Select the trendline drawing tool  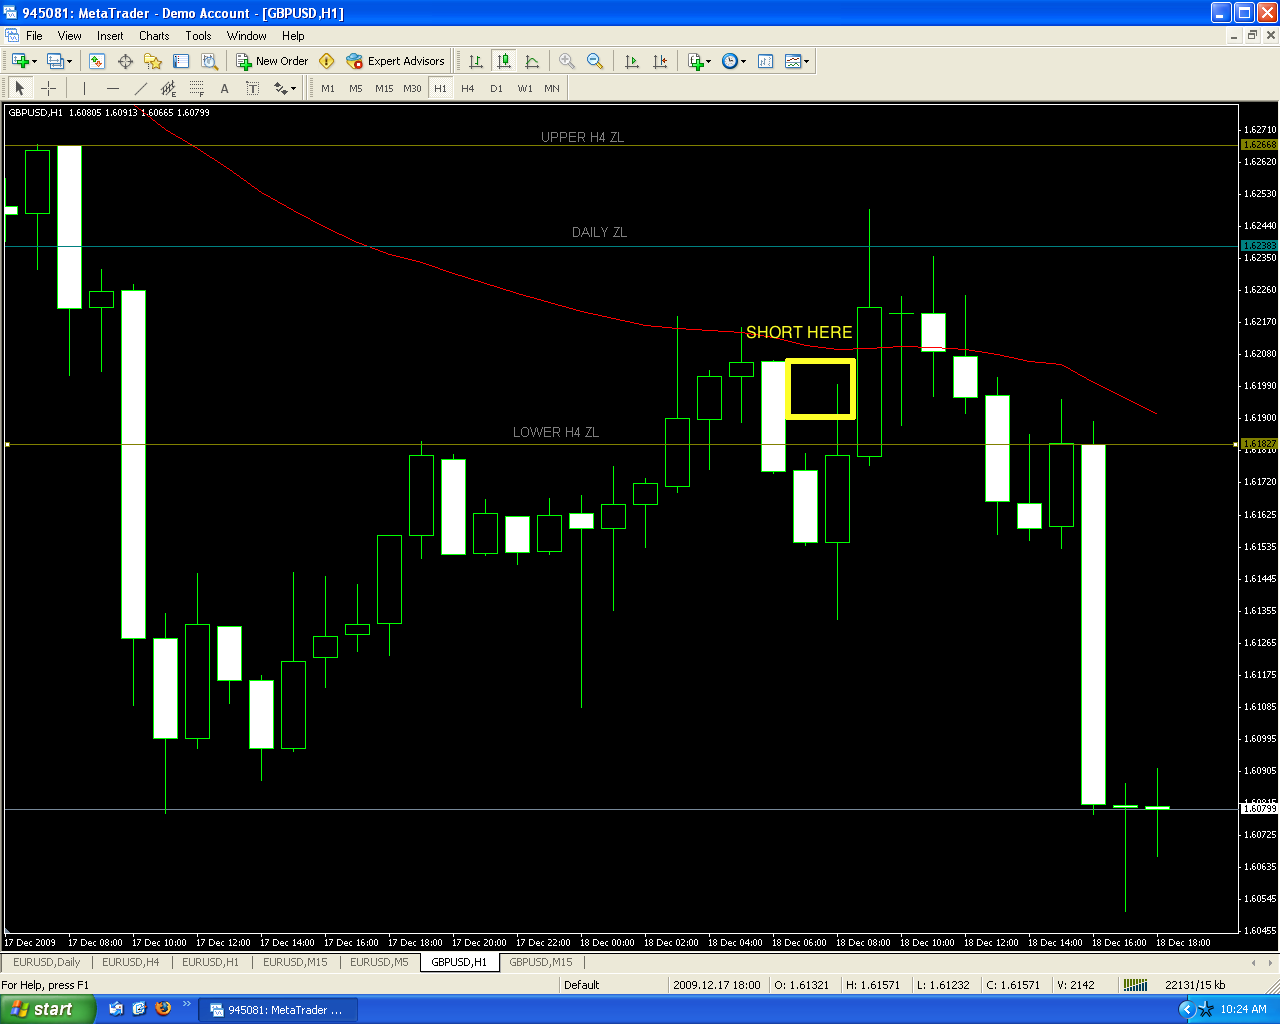[140, 88]
